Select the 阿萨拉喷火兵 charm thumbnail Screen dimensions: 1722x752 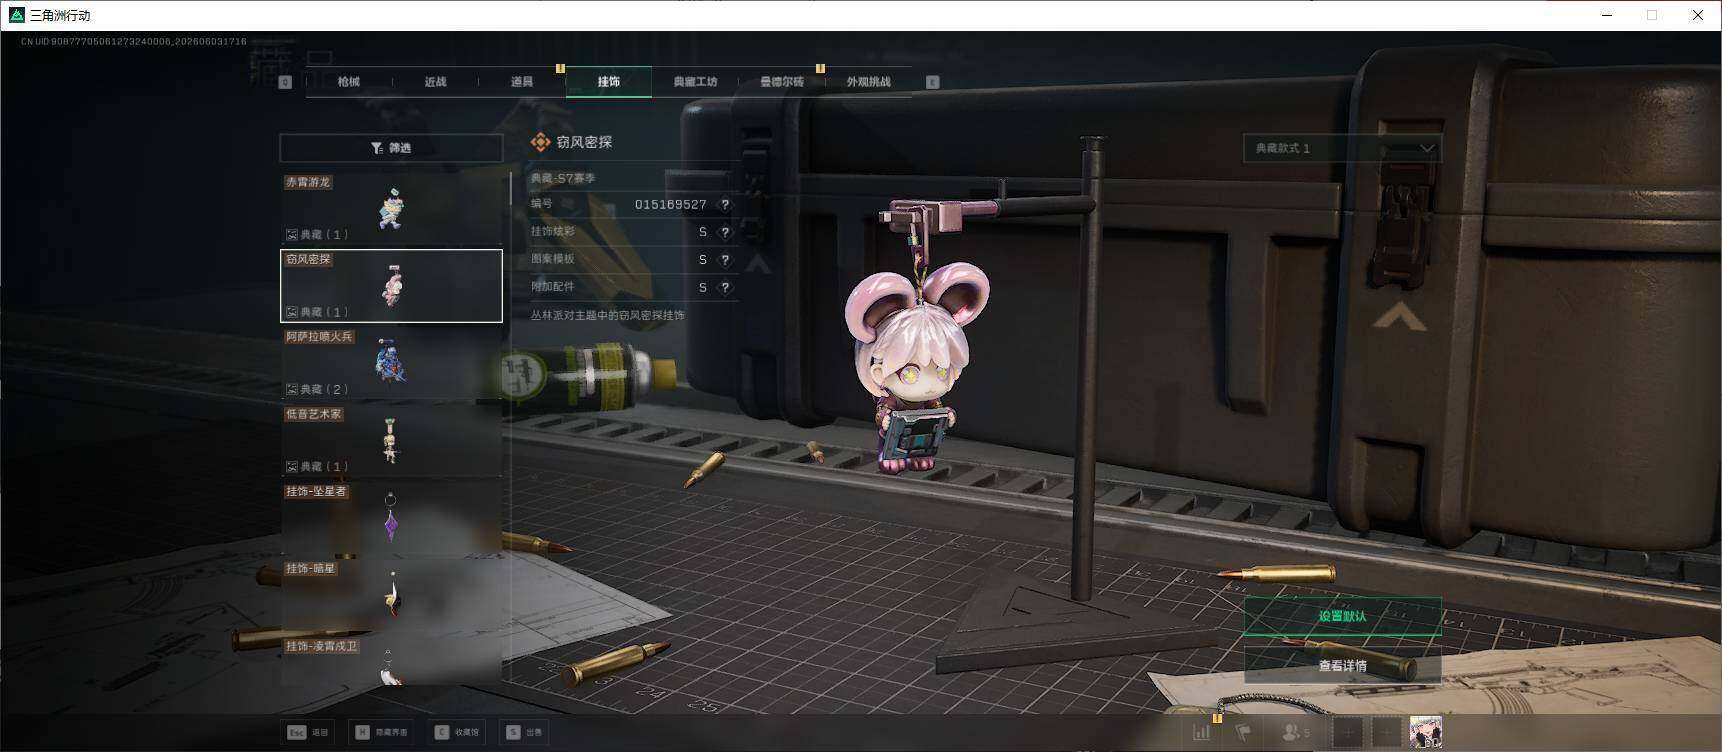tap(391, 363)
